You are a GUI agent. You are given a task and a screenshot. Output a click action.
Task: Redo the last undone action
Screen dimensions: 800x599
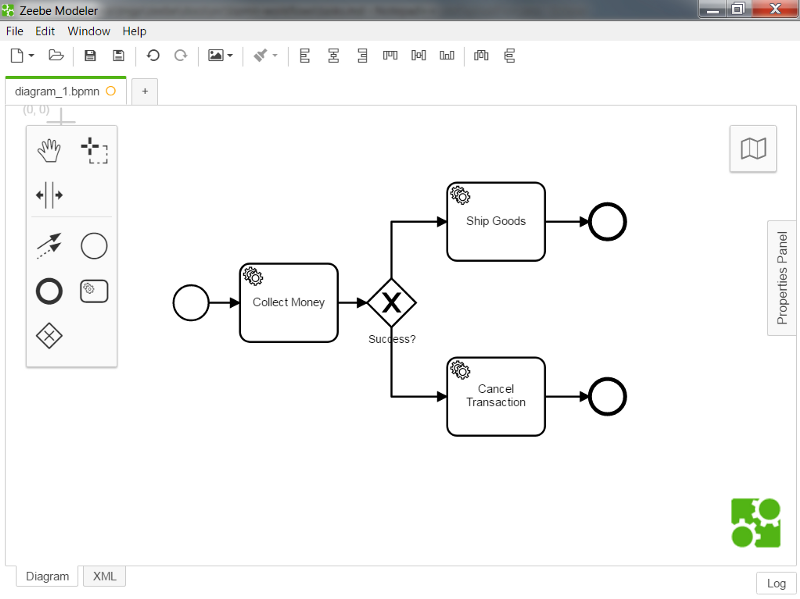[181, 55]
